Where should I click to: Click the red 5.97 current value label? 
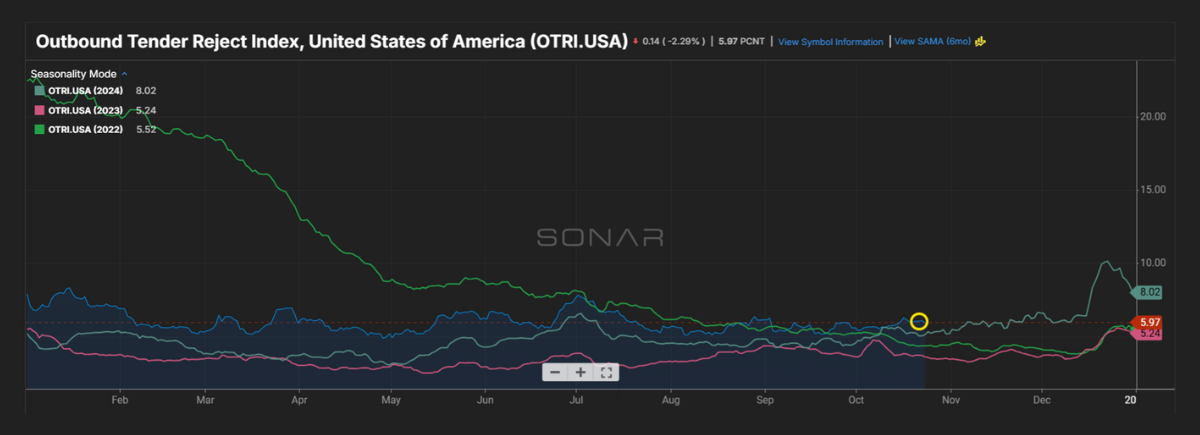[x=1148, y=321]
